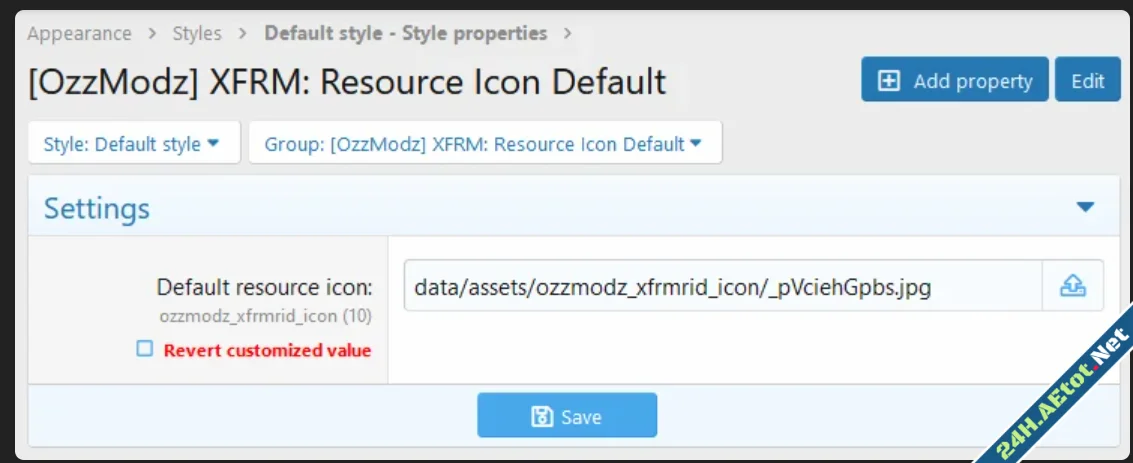Tick the Revert customized value checkbox

145,349
